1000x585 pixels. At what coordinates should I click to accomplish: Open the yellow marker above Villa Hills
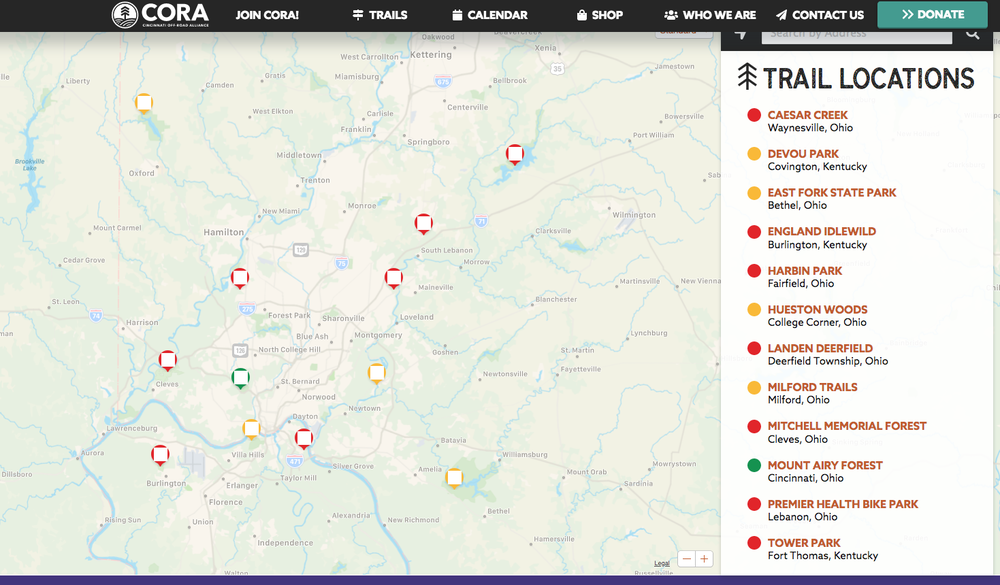click(x=251, y=429)
